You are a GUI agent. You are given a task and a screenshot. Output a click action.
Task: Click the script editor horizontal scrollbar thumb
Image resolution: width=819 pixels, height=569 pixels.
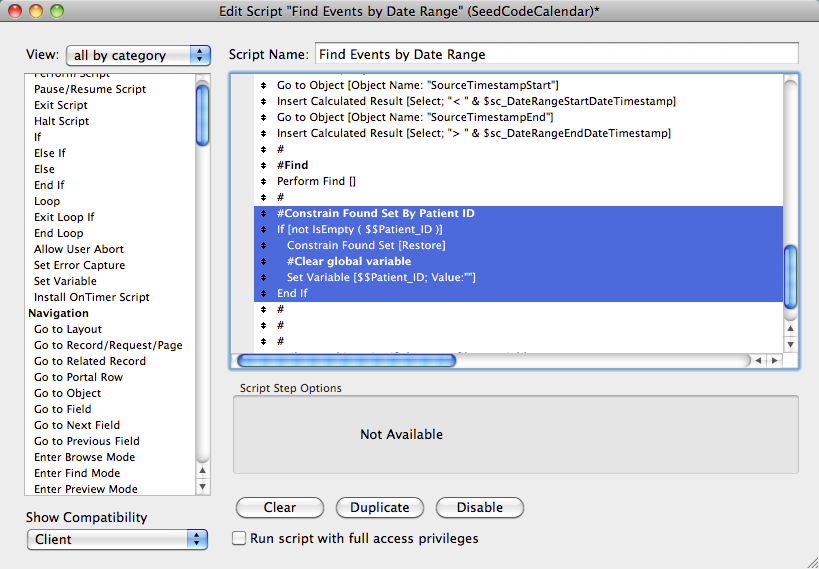point(347,361)
